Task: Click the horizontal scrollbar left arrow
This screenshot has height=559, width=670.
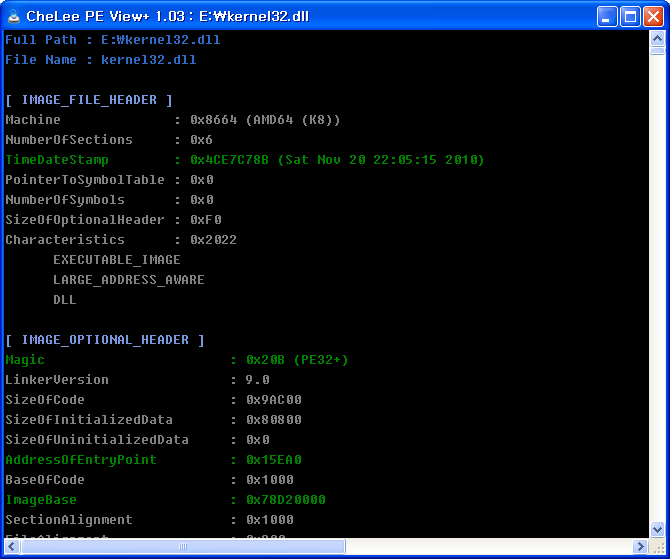Action: (x=12, y=546)
